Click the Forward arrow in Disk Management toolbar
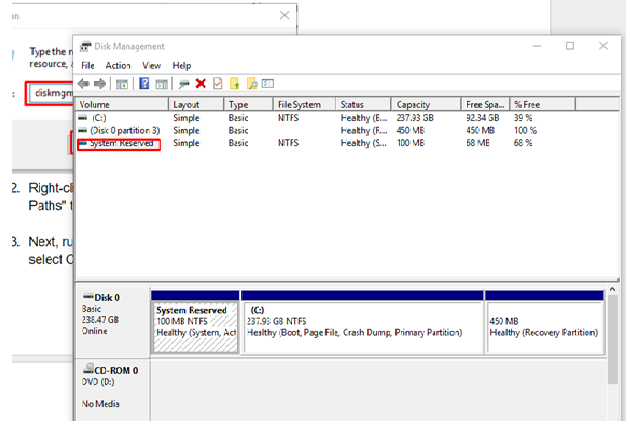630x427 pixels. [x=100, y=84]
